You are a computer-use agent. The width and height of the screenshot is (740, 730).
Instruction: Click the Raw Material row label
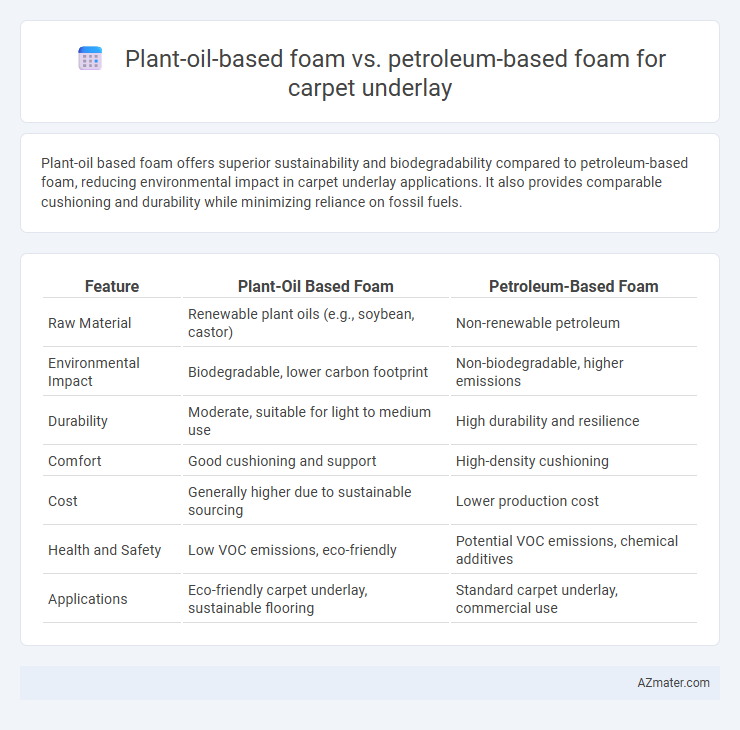click(x=90, y=323)
